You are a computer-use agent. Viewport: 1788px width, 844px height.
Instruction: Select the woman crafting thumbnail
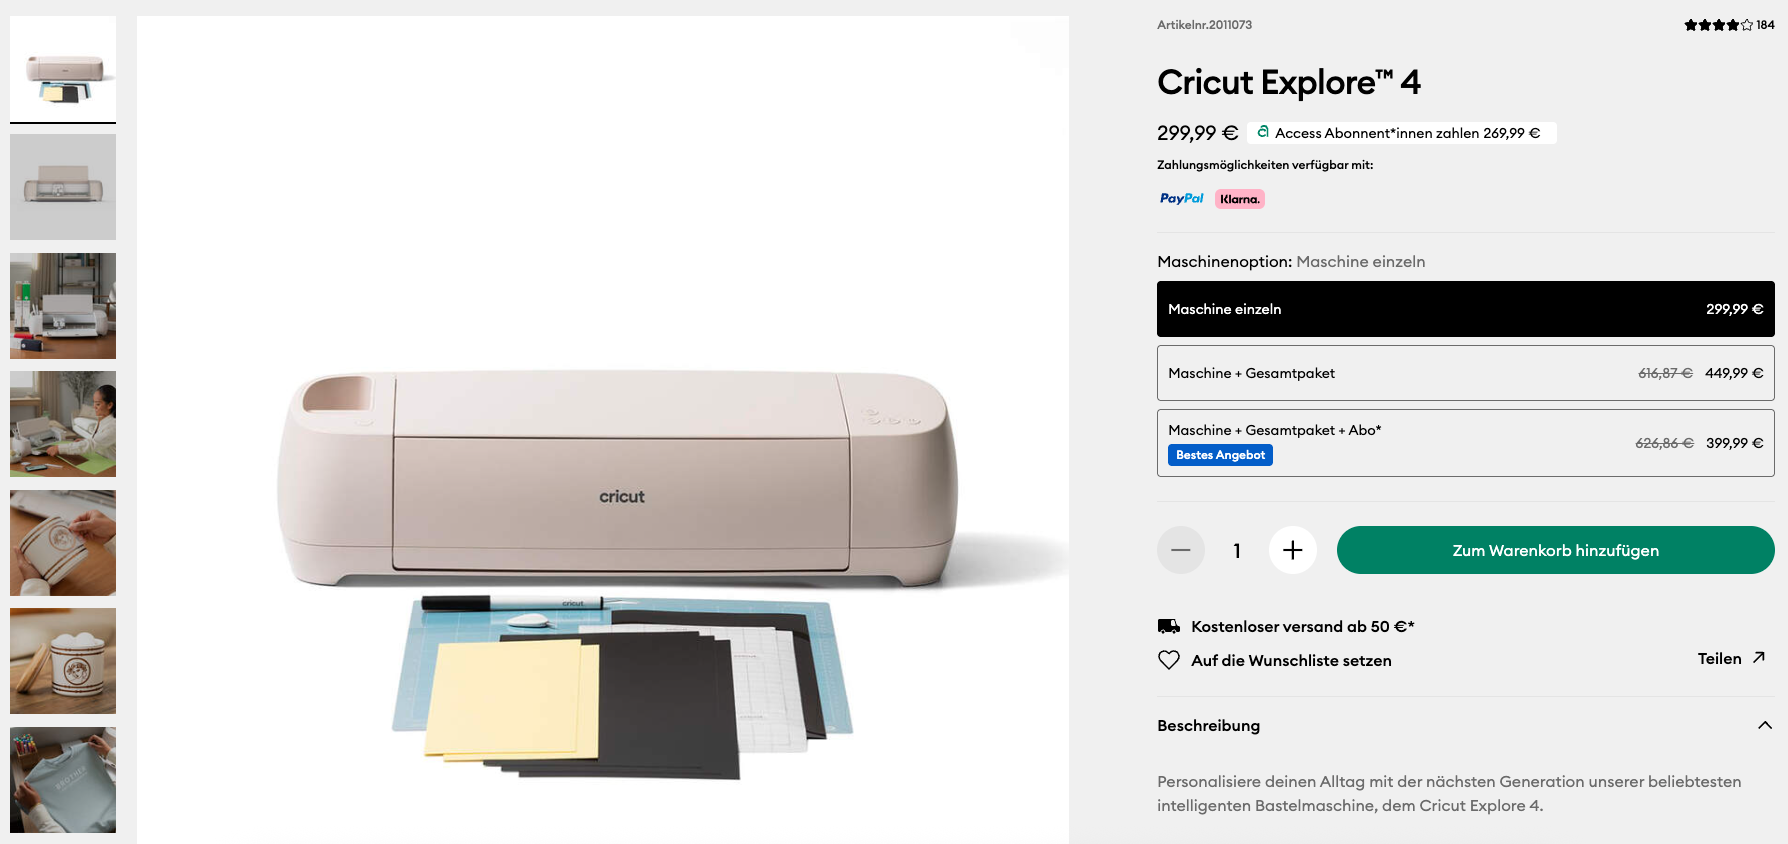click(x=62, y=424)
